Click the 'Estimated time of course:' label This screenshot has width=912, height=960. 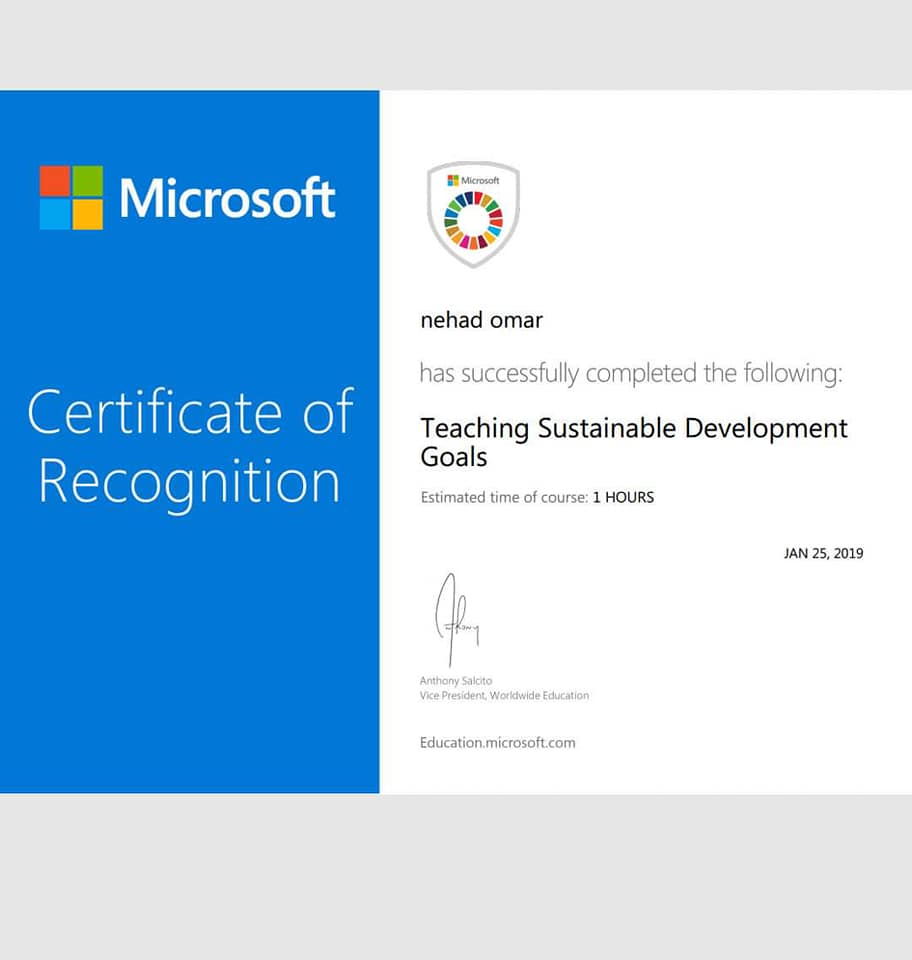504,497
